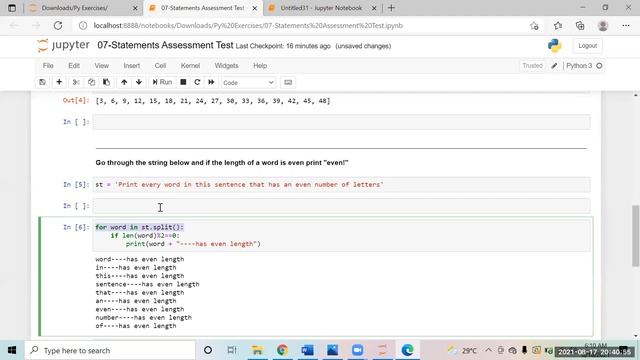
Task: Open browser Collections icon
Action: tap(580, 26)
